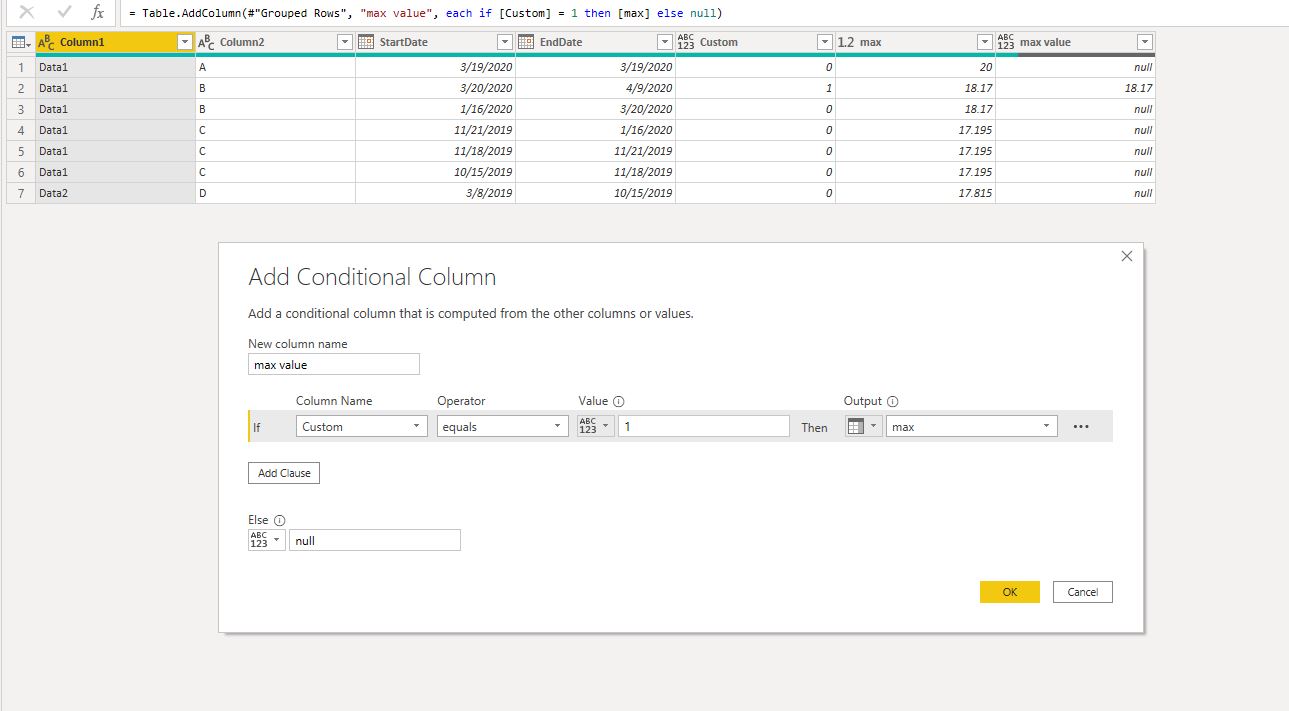Select the StartDate column header
Screen dimensions: 1289x711
click(x=435, y=42)
